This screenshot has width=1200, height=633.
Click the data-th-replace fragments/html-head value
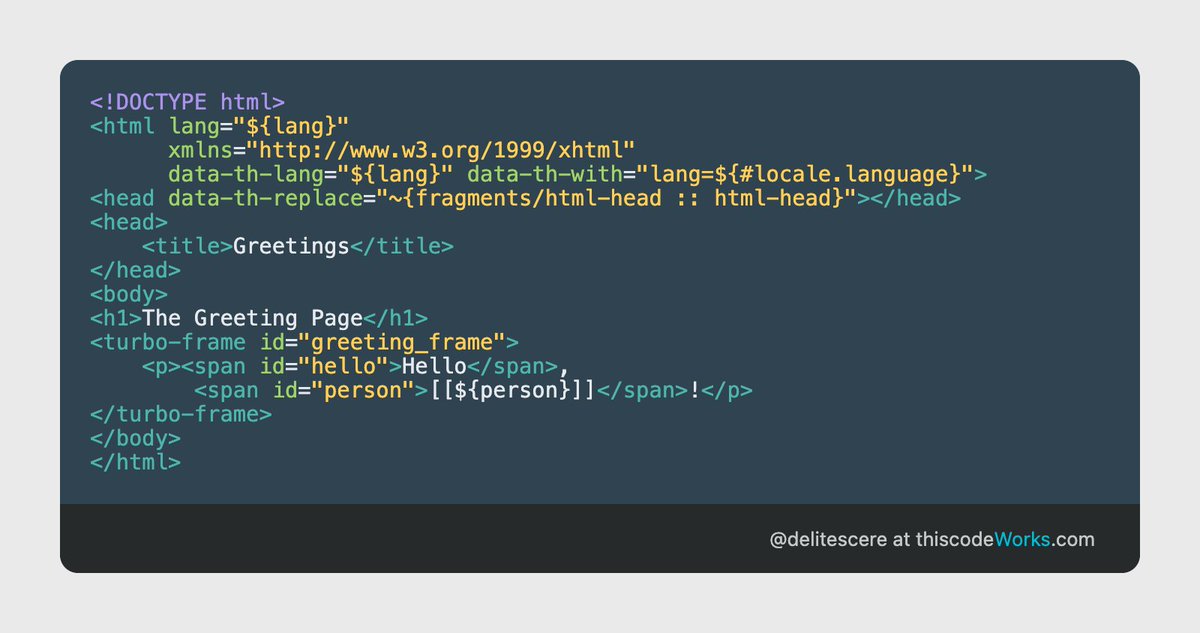click(x=617, y=198)
